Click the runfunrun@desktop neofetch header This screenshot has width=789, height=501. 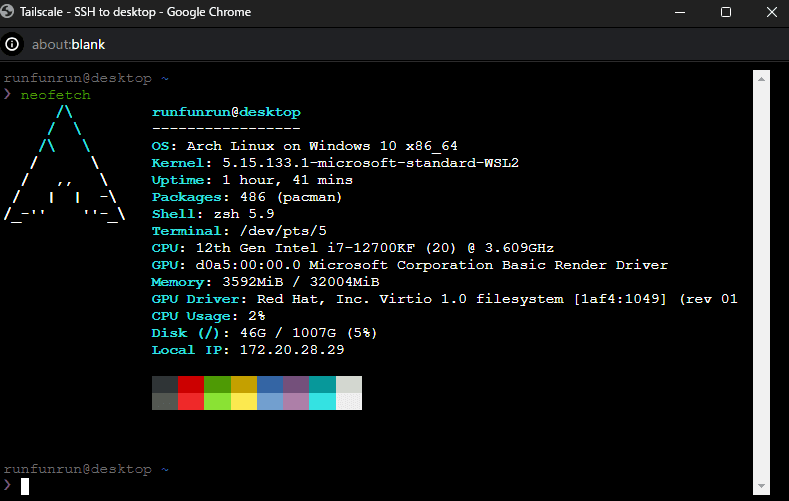(226, 112)
